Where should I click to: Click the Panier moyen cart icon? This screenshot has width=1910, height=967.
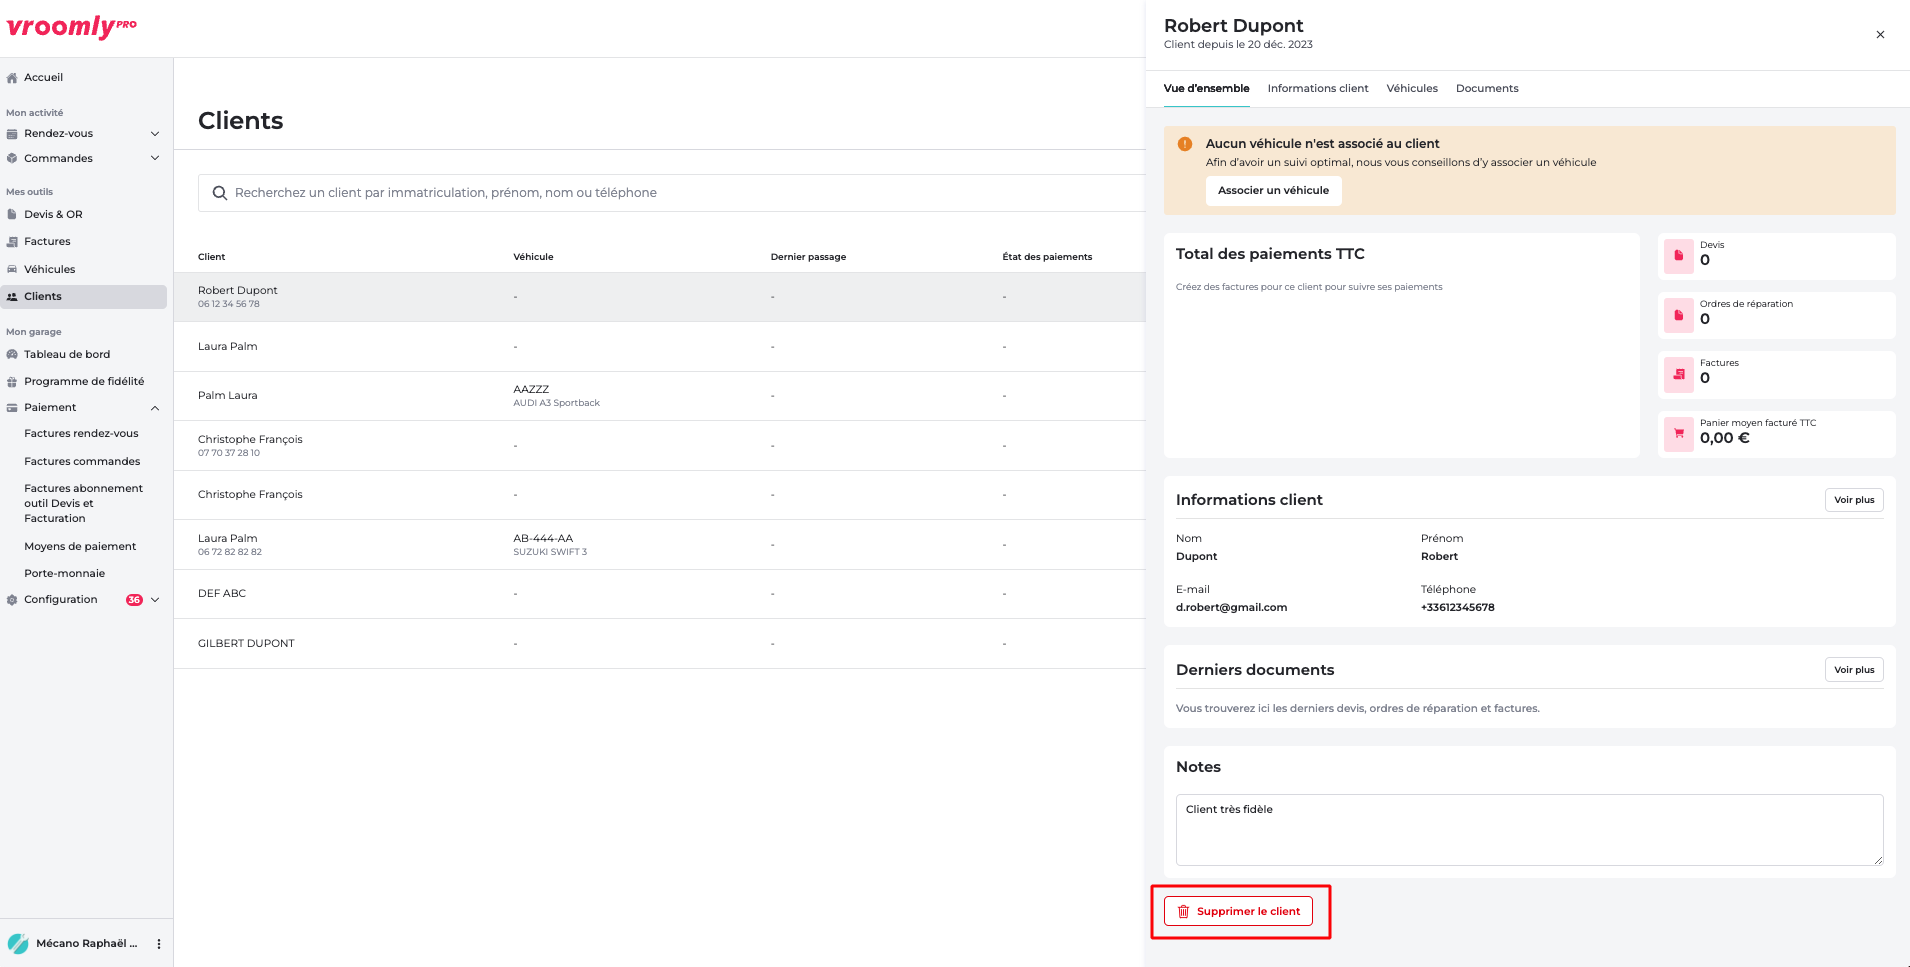(x=1678, y=434)
